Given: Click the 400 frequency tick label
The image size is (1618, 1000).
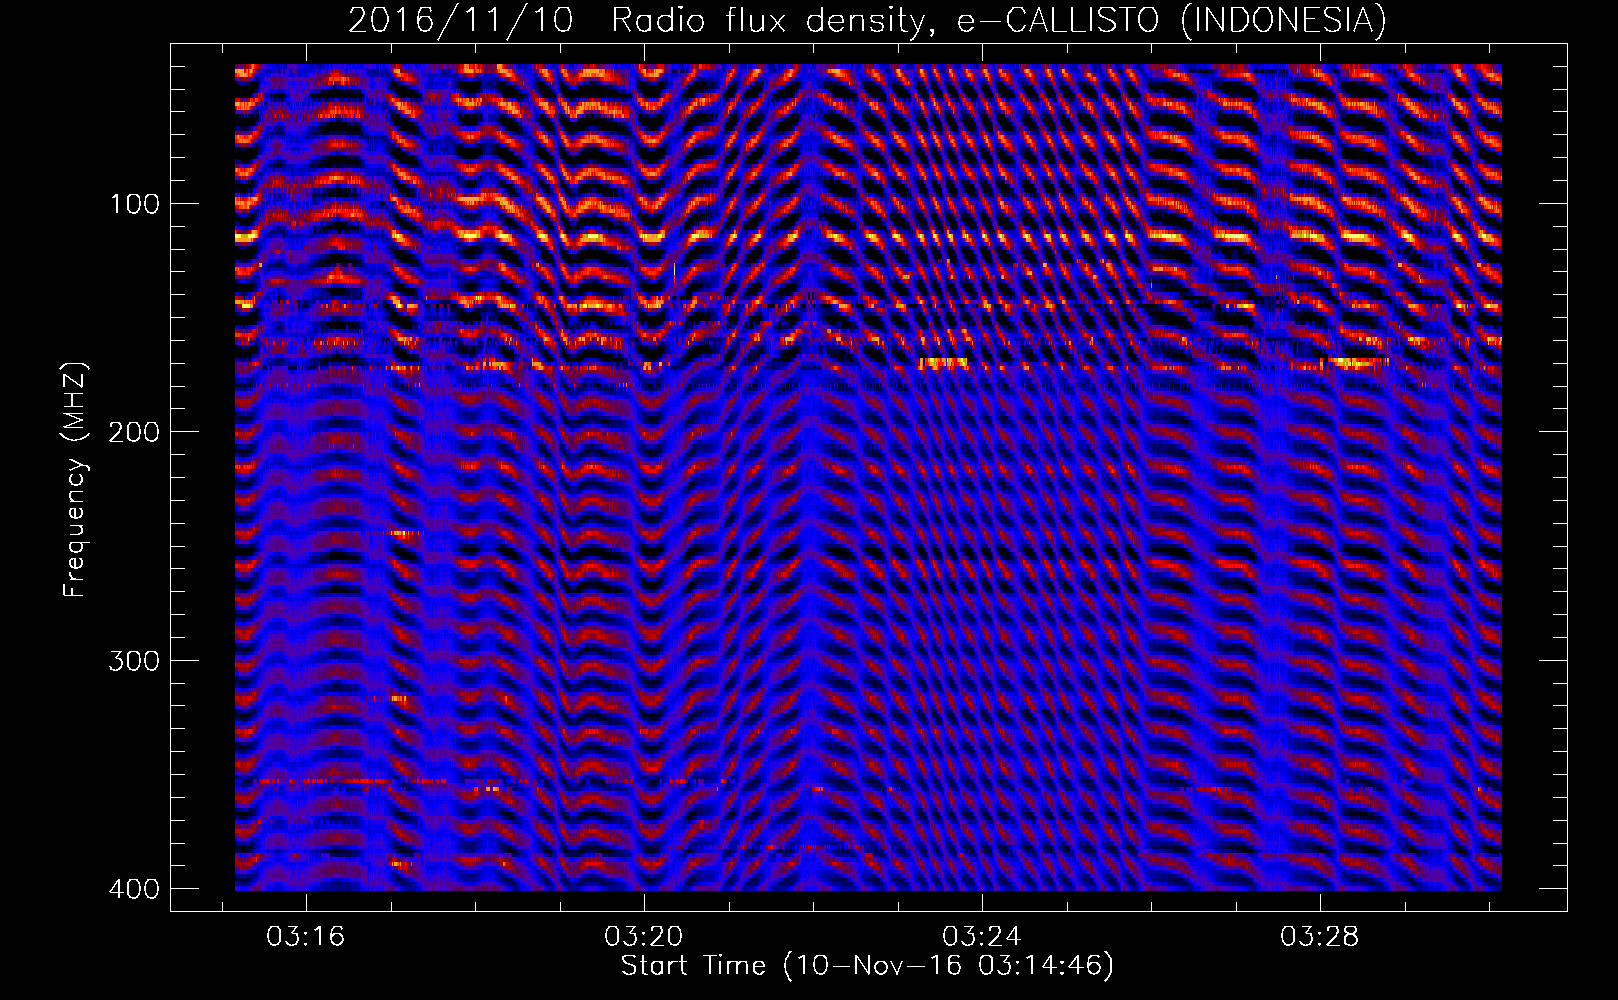Looking at the screenshot, I should coord(134,889).
